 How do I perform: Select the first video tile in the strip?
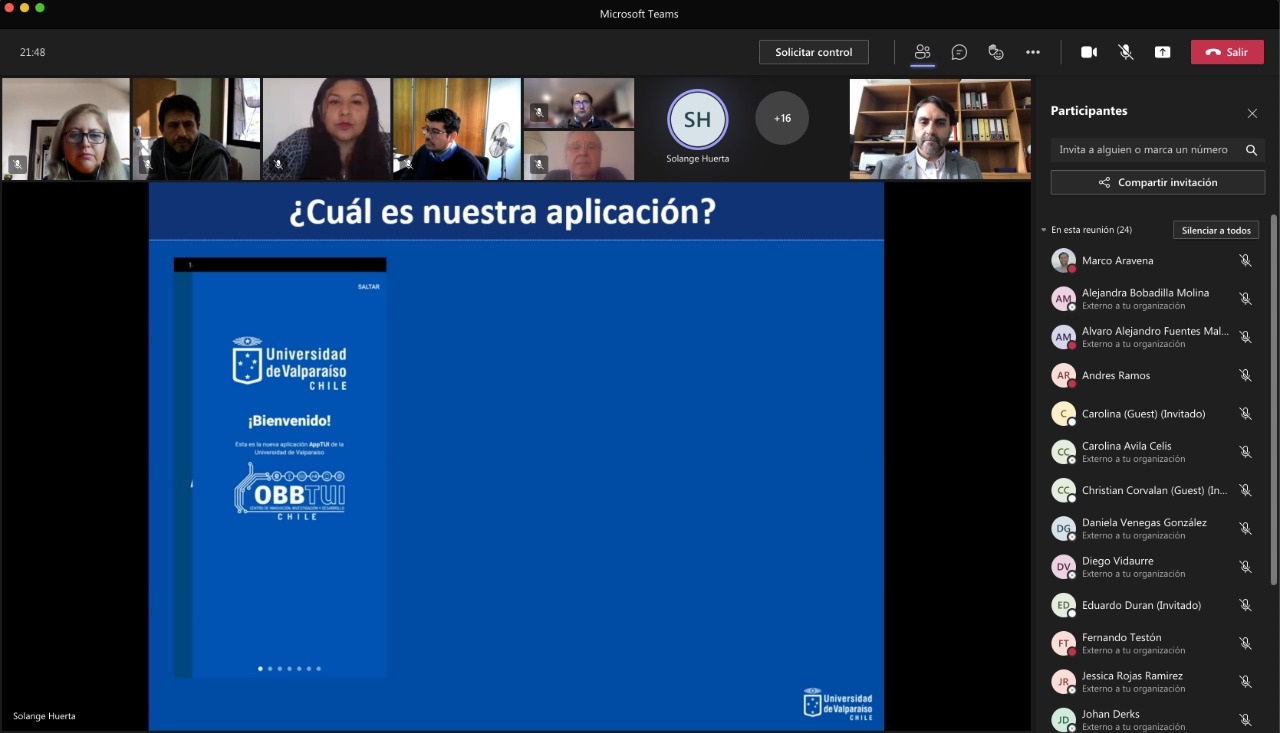click(66, 129)
